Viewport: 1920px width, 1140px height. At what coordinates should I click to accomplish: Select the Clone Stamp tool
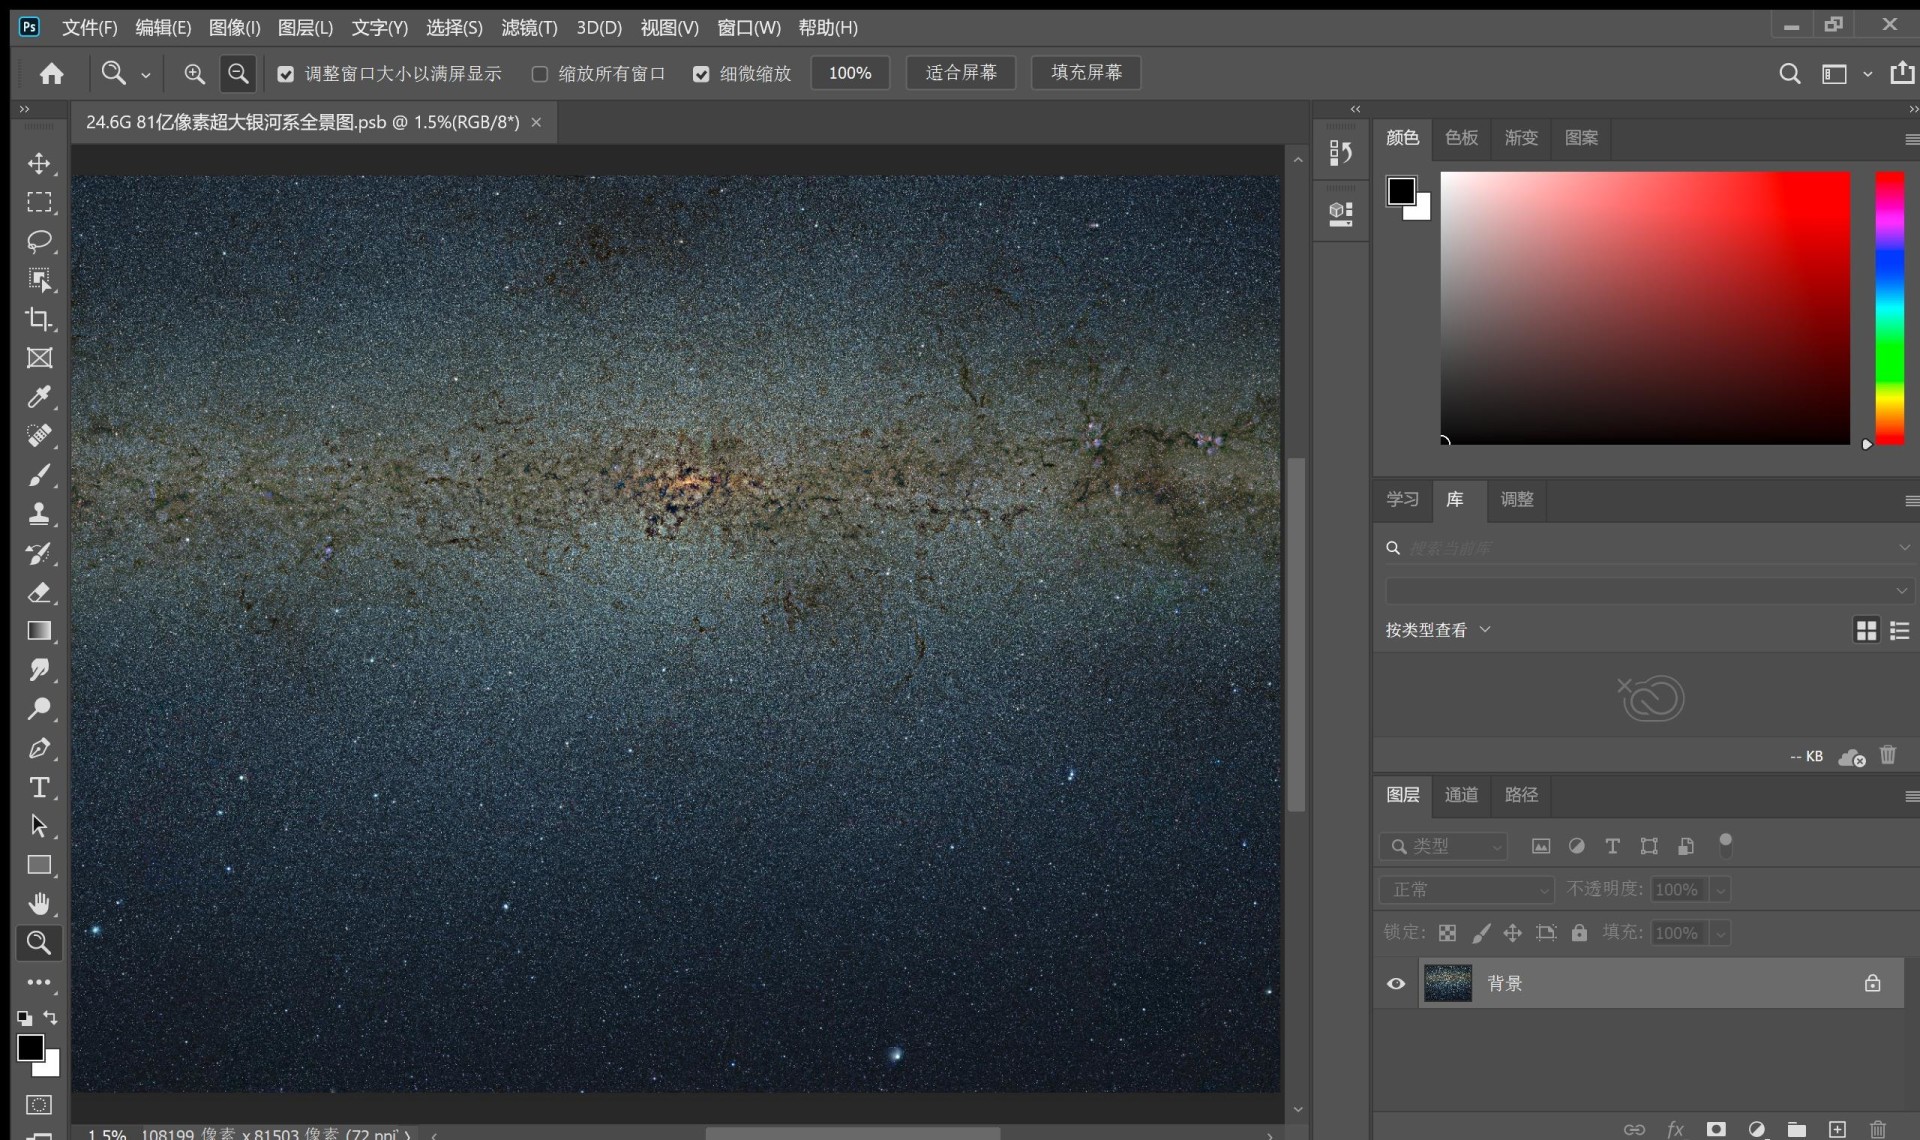pos(39,514)
